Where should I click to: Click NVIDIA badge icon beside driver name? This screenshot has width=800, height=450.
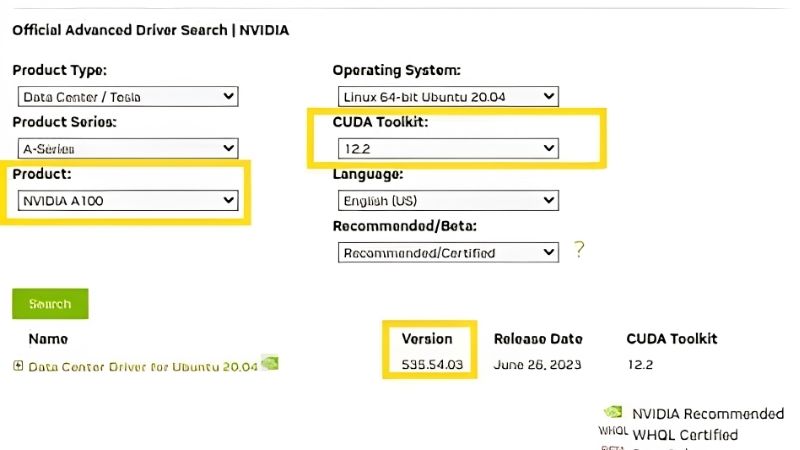pyautogui.click(x=270, y=363)
